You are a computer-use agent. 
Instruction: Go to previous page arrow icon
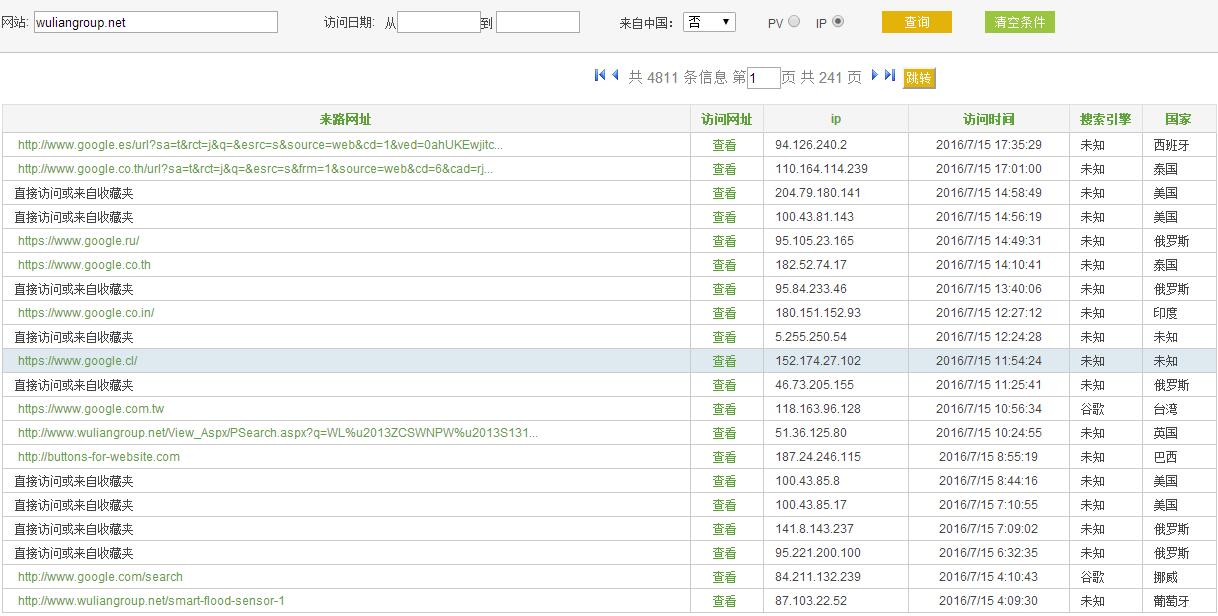[x=615, y=75]
